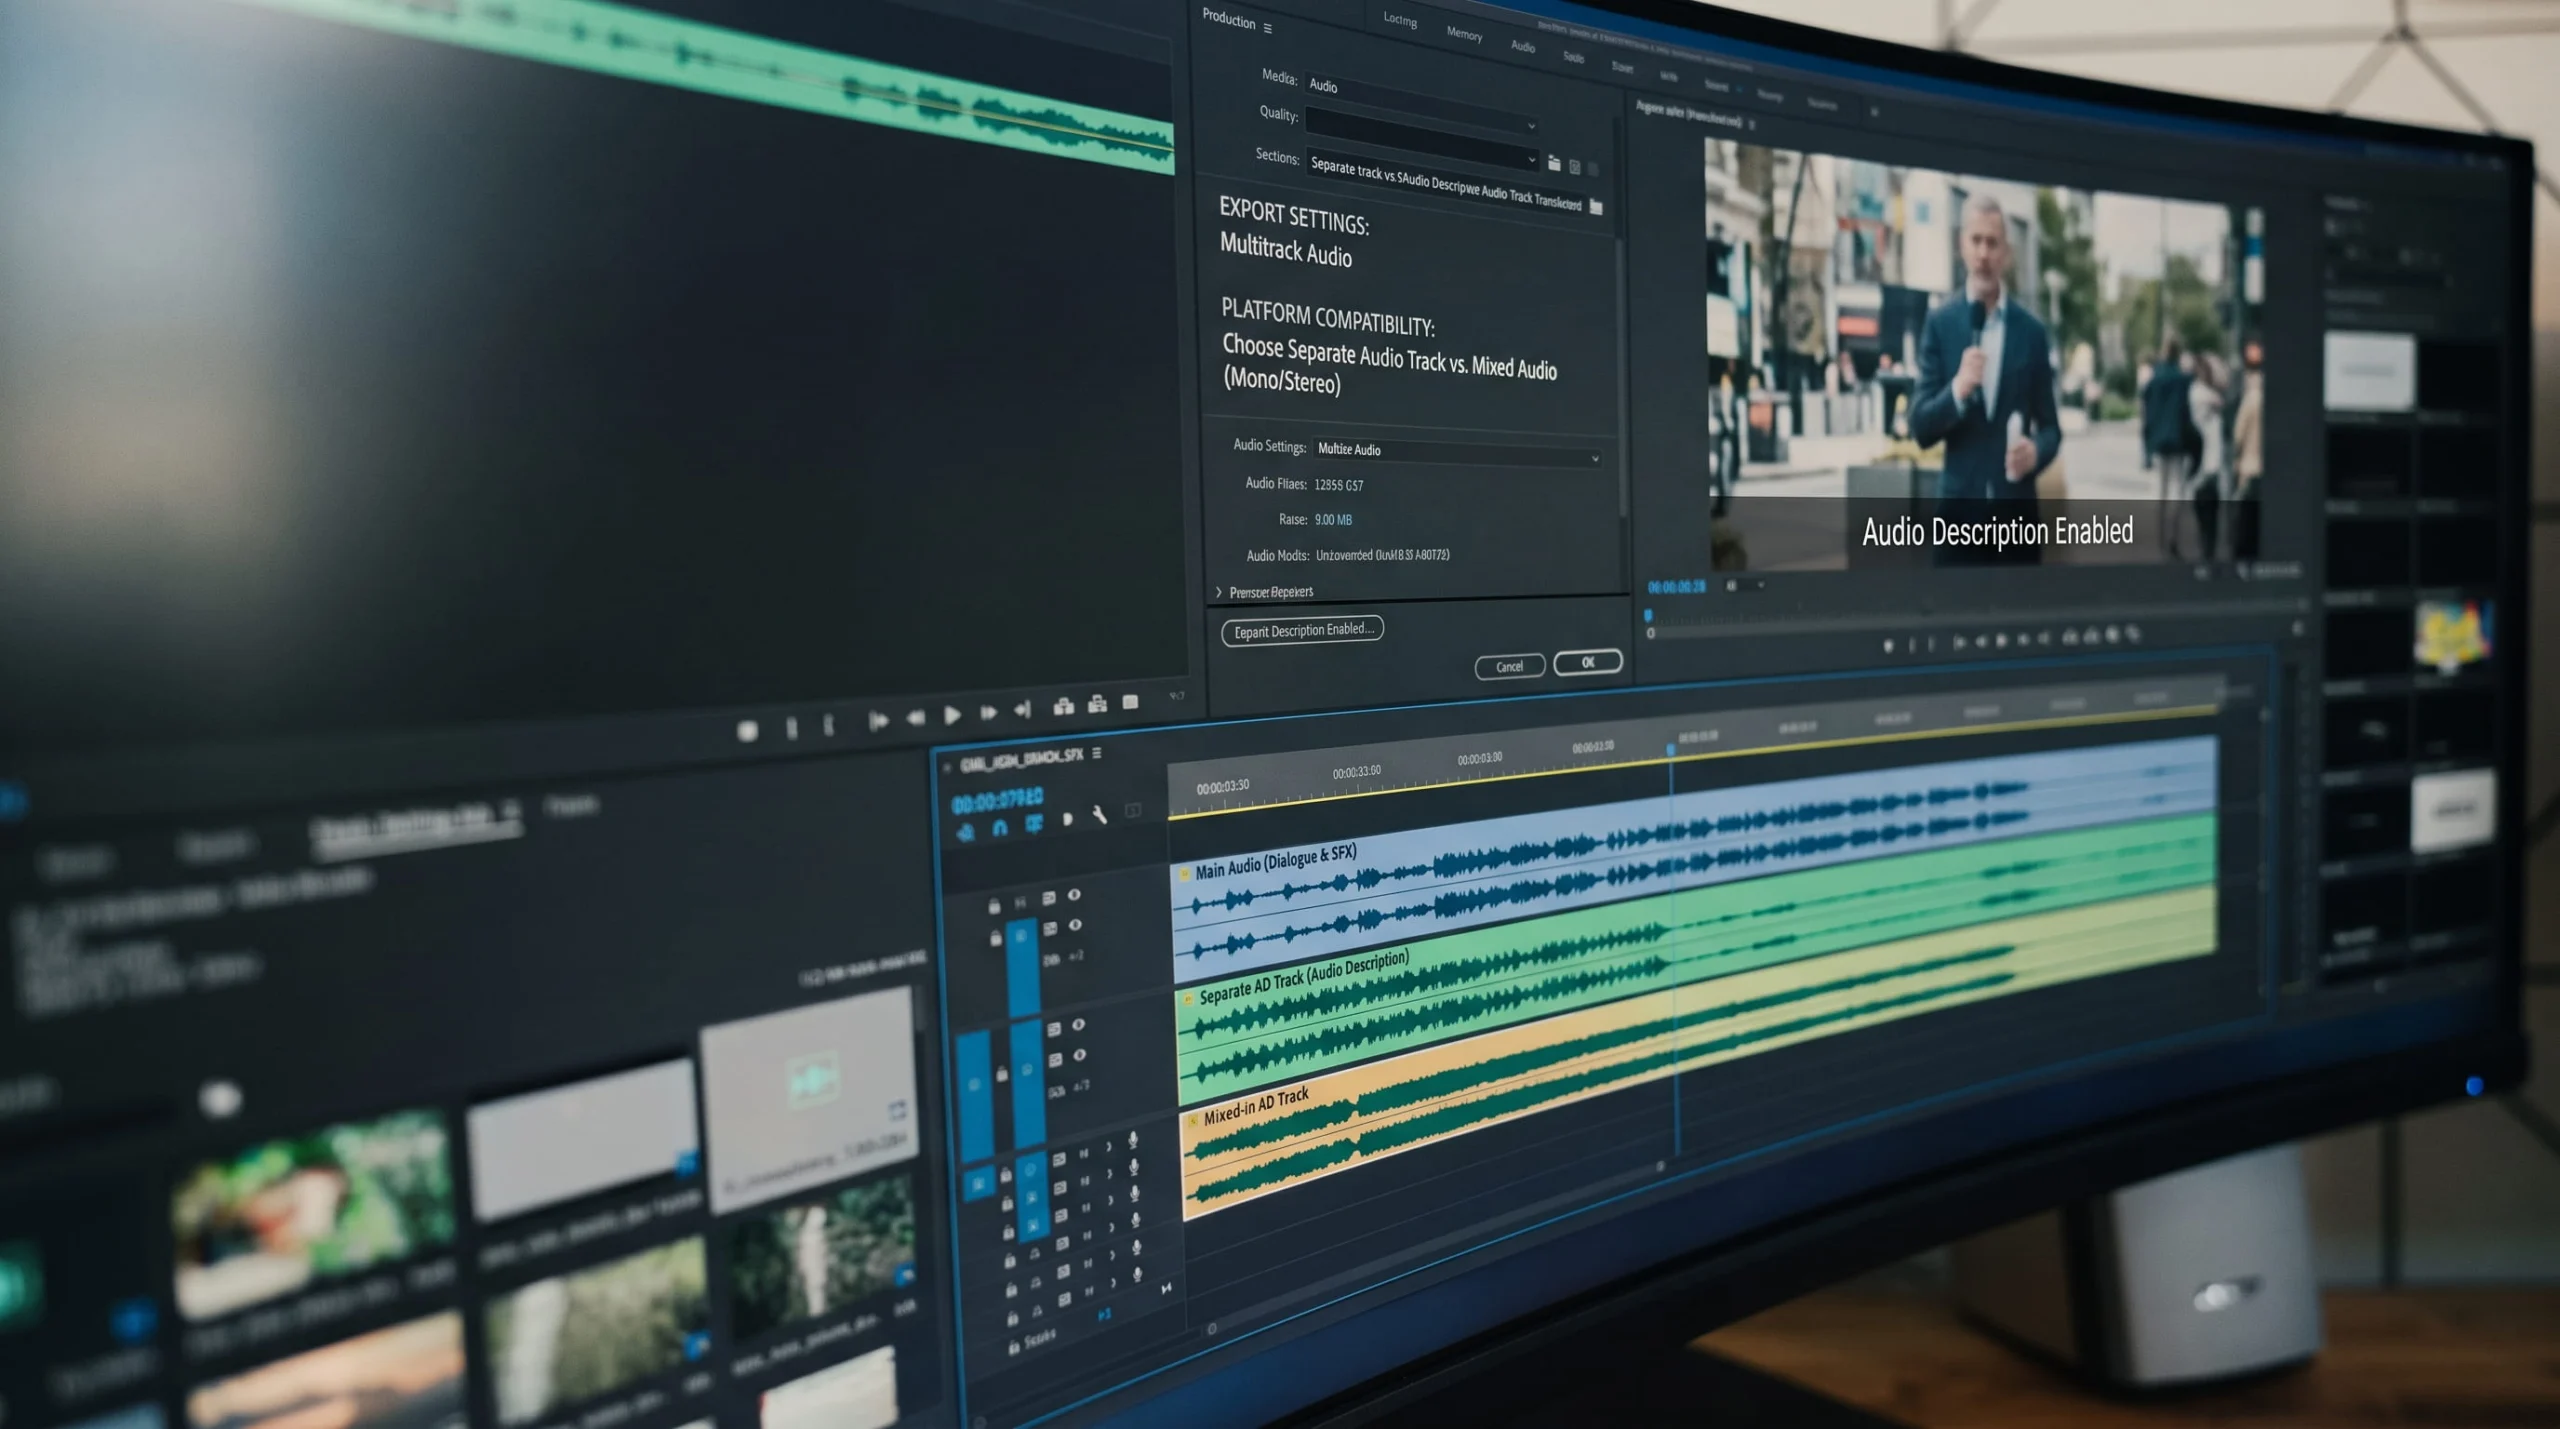
Task: Add a marker in the Source monitor
Action: pos(747,731)
